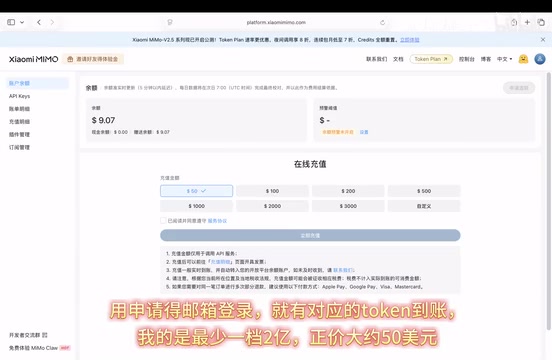Image resolution: width=552 pixels, height=360 pixels.
Task: Click the orange alert-not-enabled tag
Action: point(338,132)
